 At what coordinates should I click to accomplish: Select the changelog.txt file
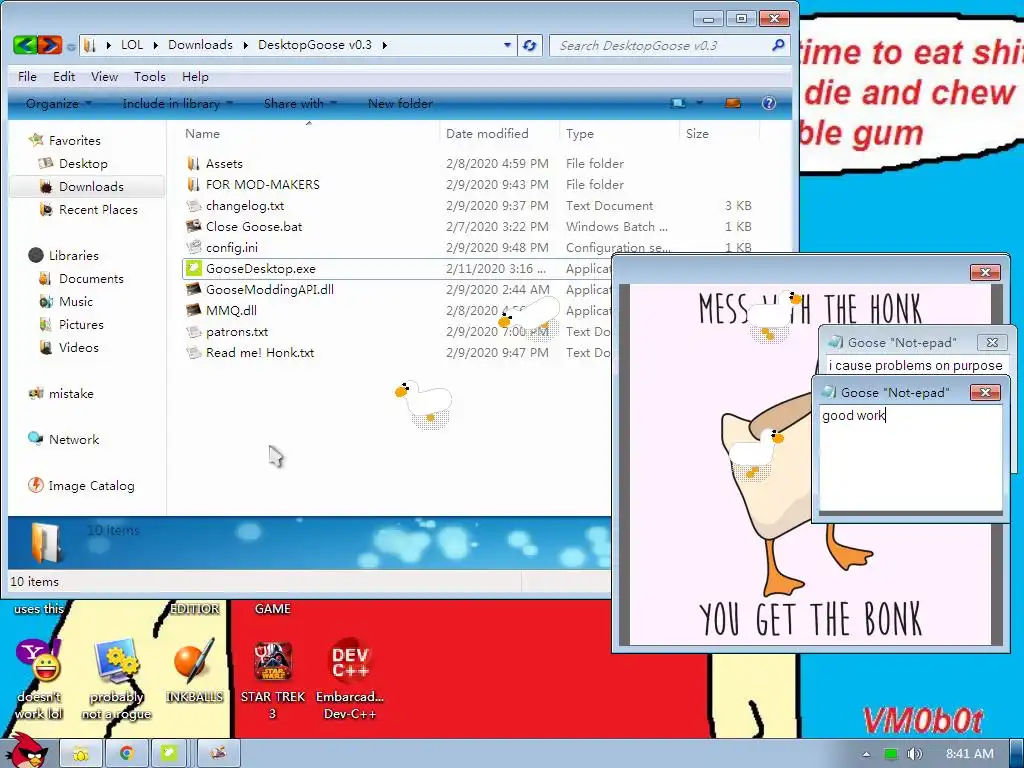click(245, 206)
